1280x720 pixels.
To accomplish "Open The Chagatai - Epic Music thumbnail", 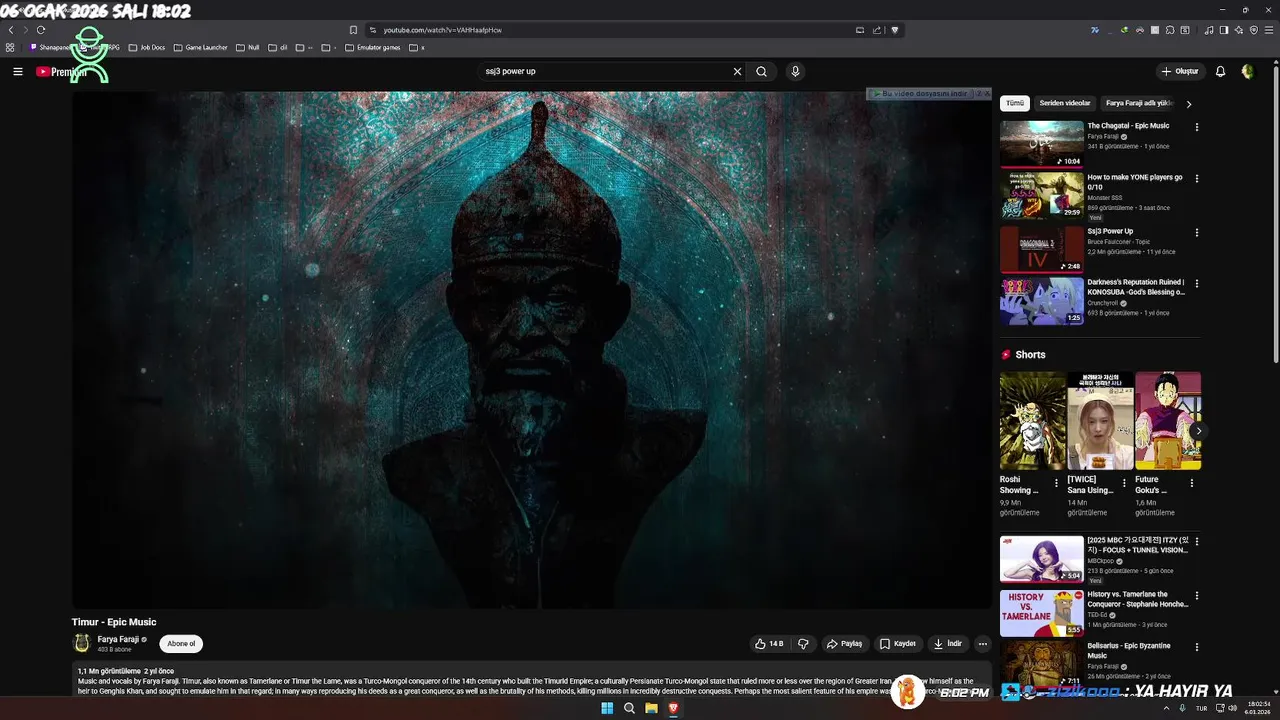I will 1041,143.
